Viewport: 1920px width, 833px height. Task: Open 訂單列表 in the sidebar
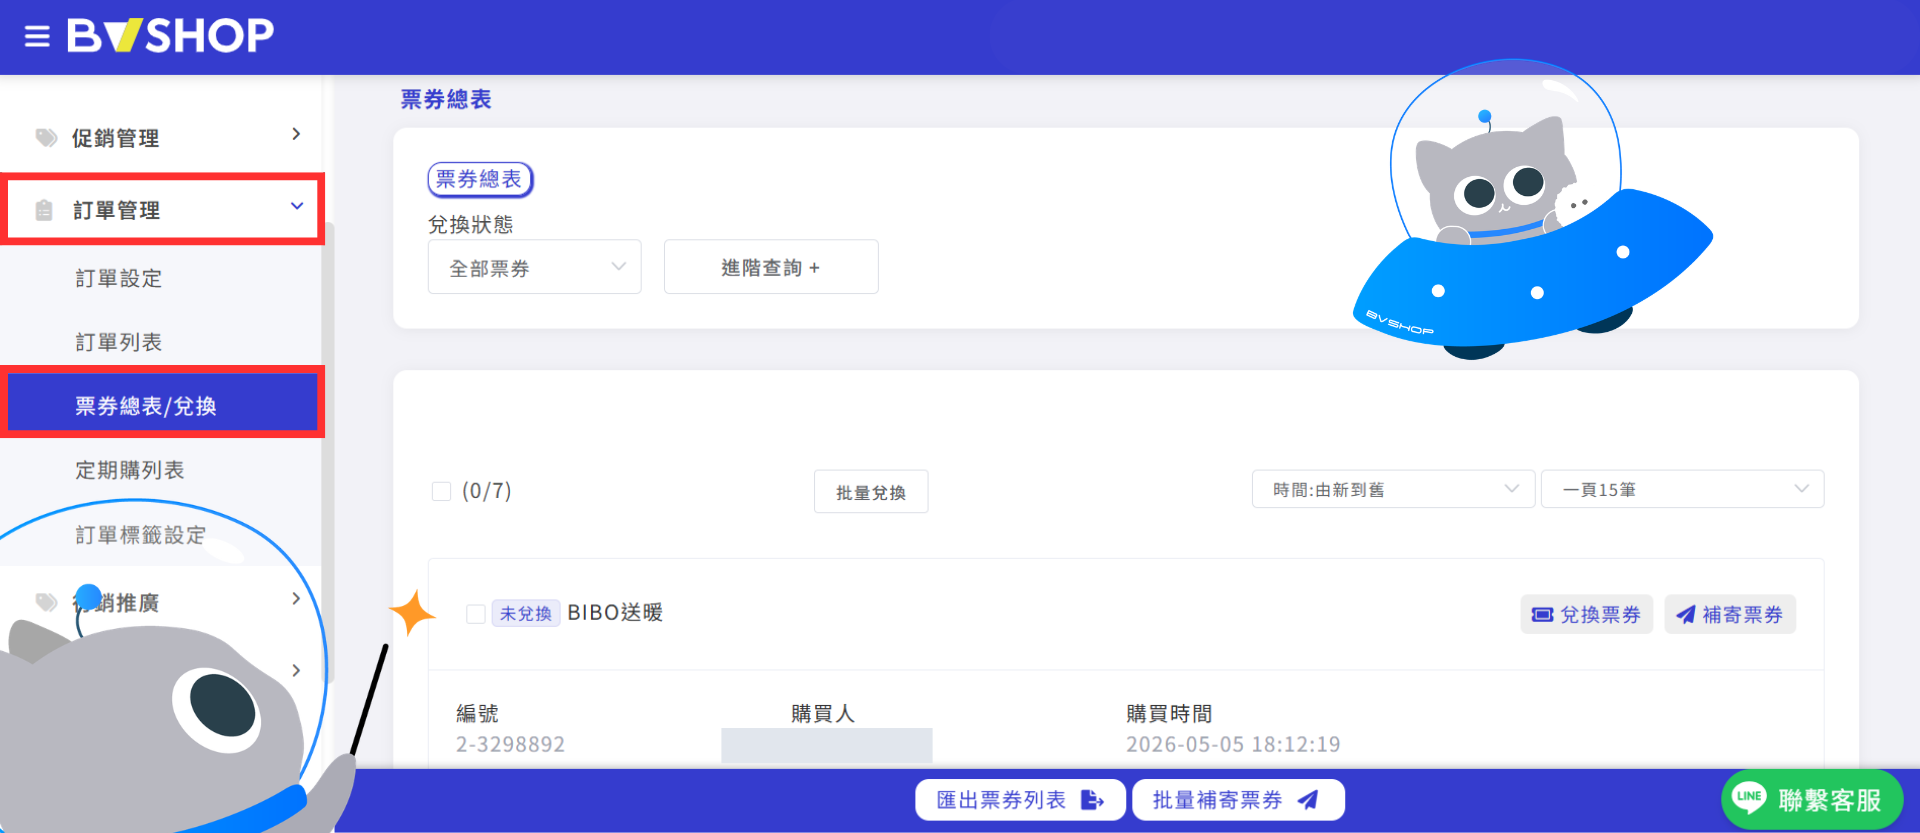(x=119, y=342)
